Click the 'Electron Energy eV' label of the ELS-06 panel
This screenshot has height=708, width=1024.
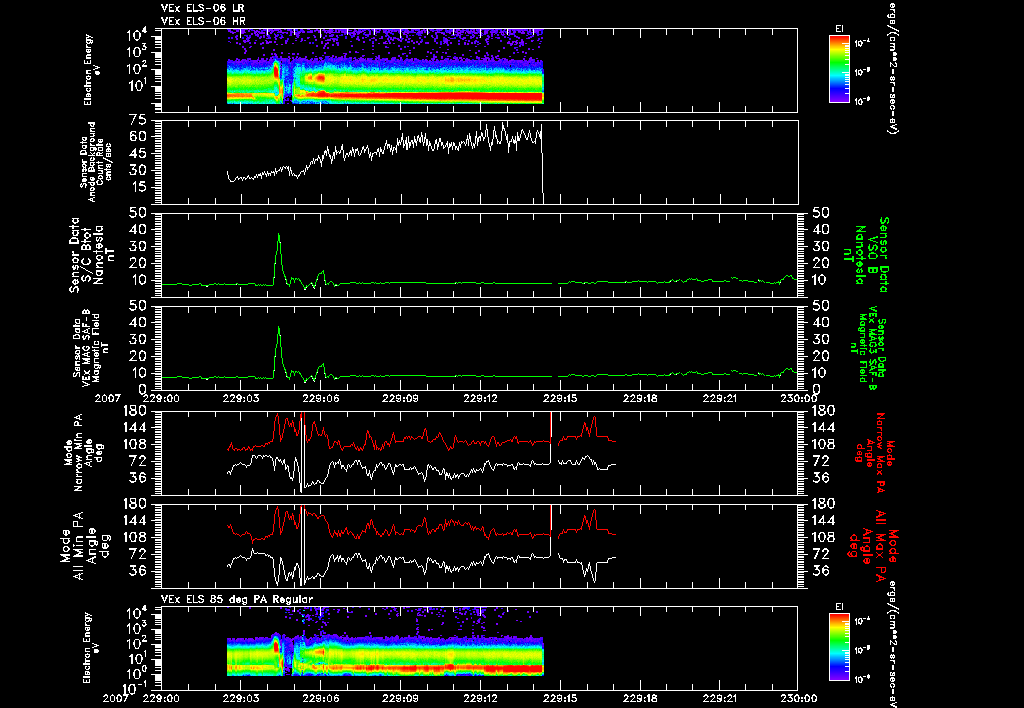(93, 70)
